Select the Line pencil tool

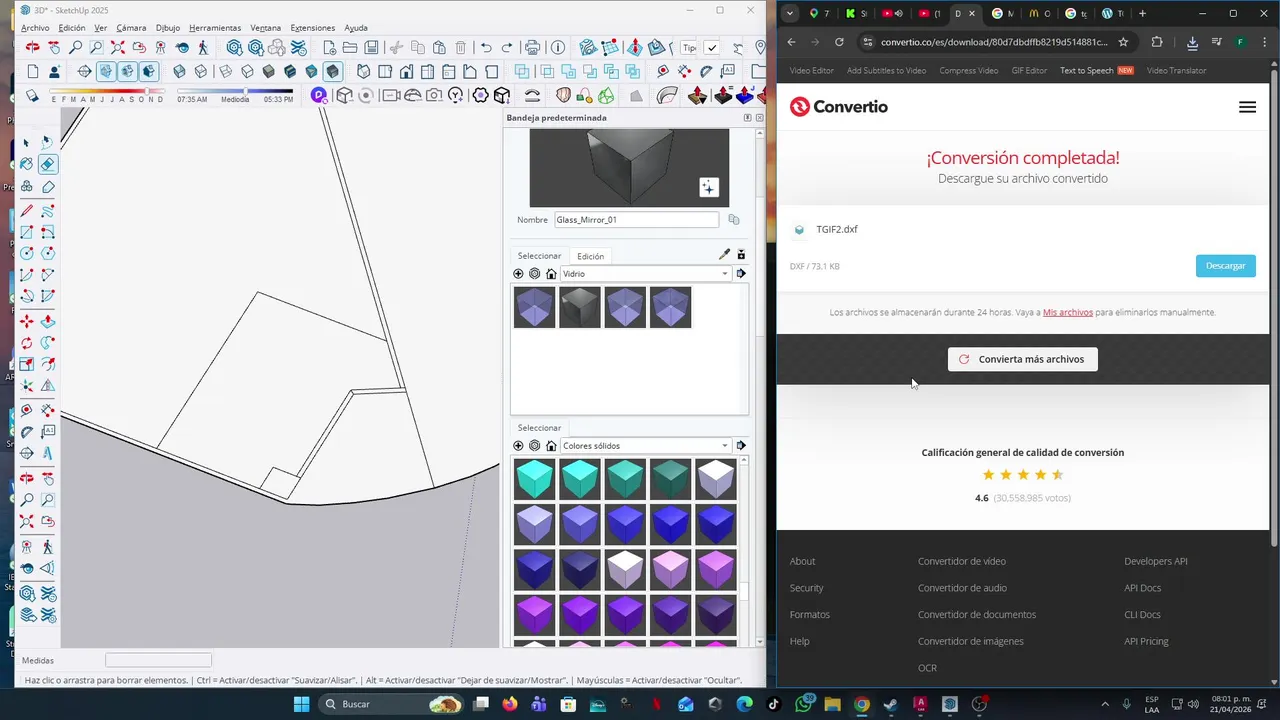click(x=26, y=211)
